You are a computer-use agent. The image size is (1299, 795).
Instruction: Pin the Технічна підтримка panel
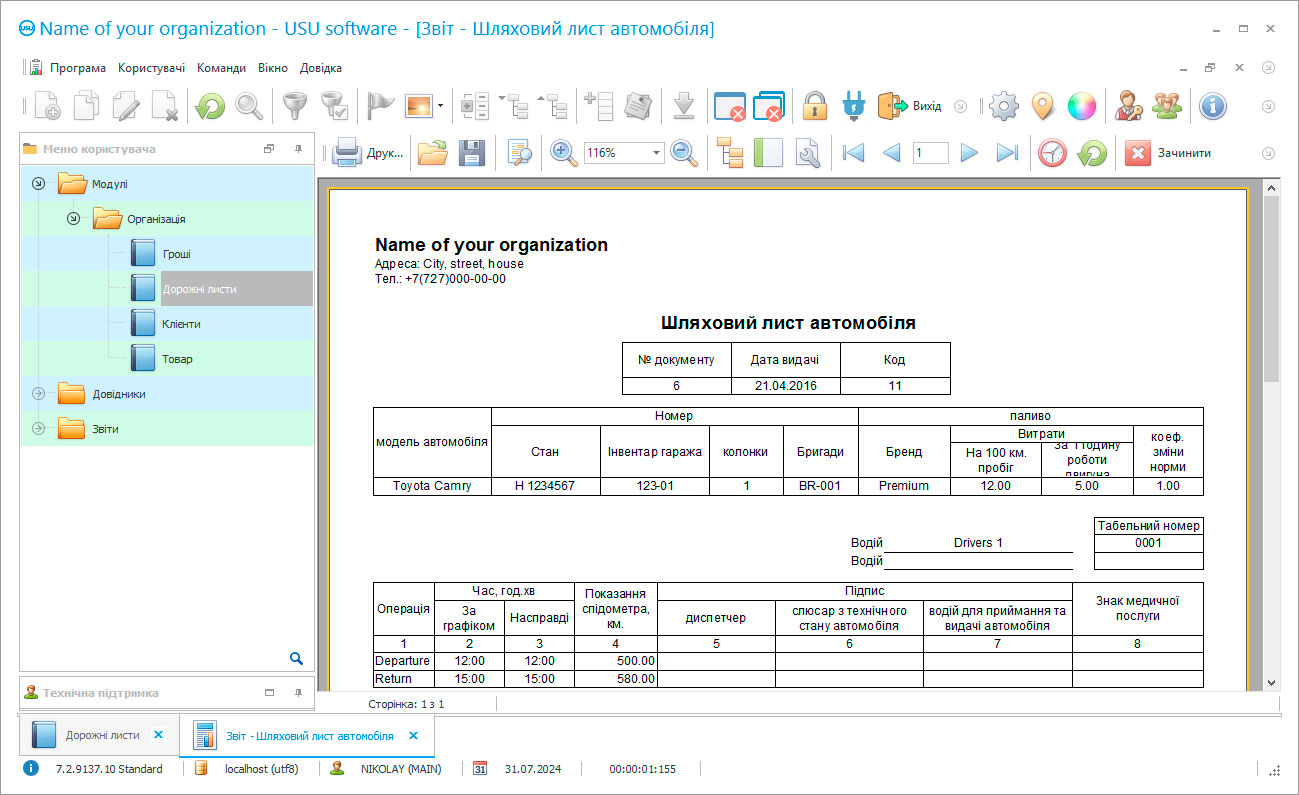tap(298, 693)
